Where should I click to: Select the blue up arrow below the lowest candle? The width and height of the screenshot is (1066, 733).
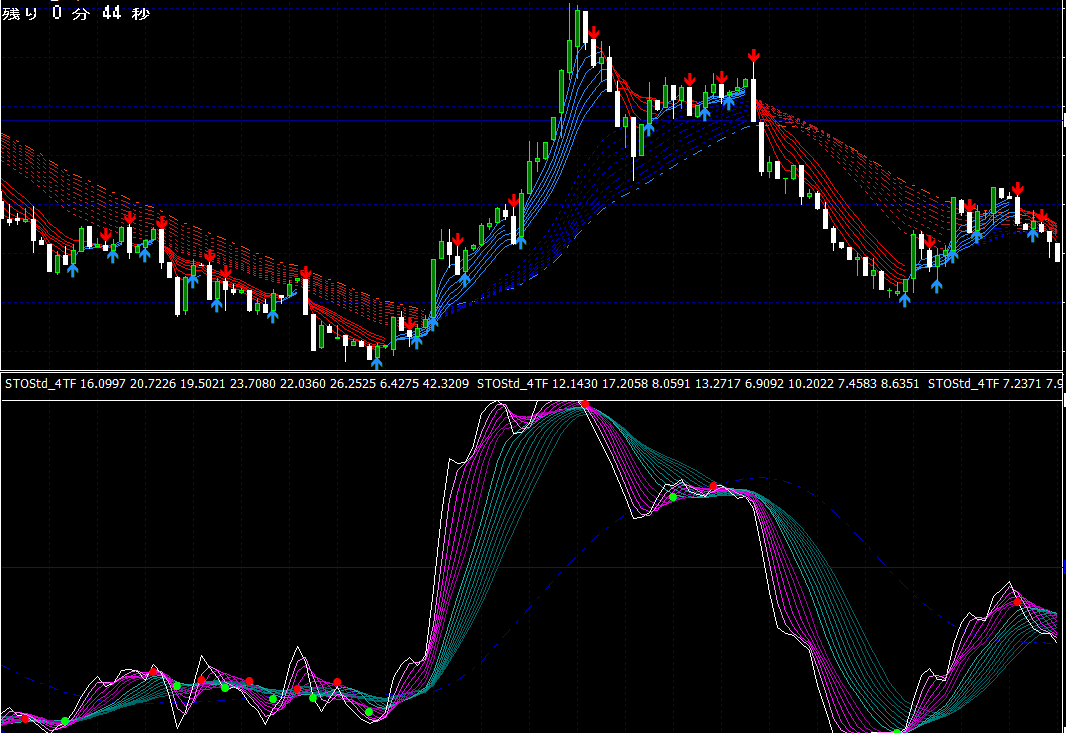(x=376, y=363)
